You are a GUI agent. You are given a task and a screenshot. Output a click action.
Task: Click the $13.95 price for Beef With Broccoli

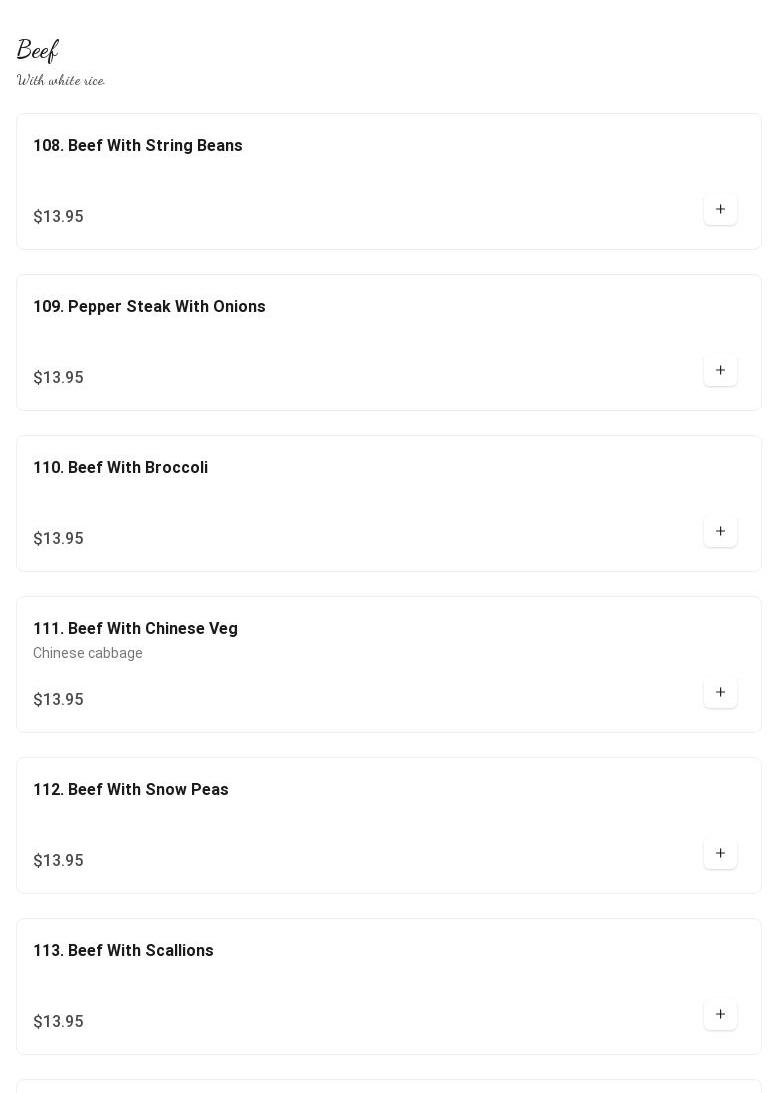[x=58, y=539]
